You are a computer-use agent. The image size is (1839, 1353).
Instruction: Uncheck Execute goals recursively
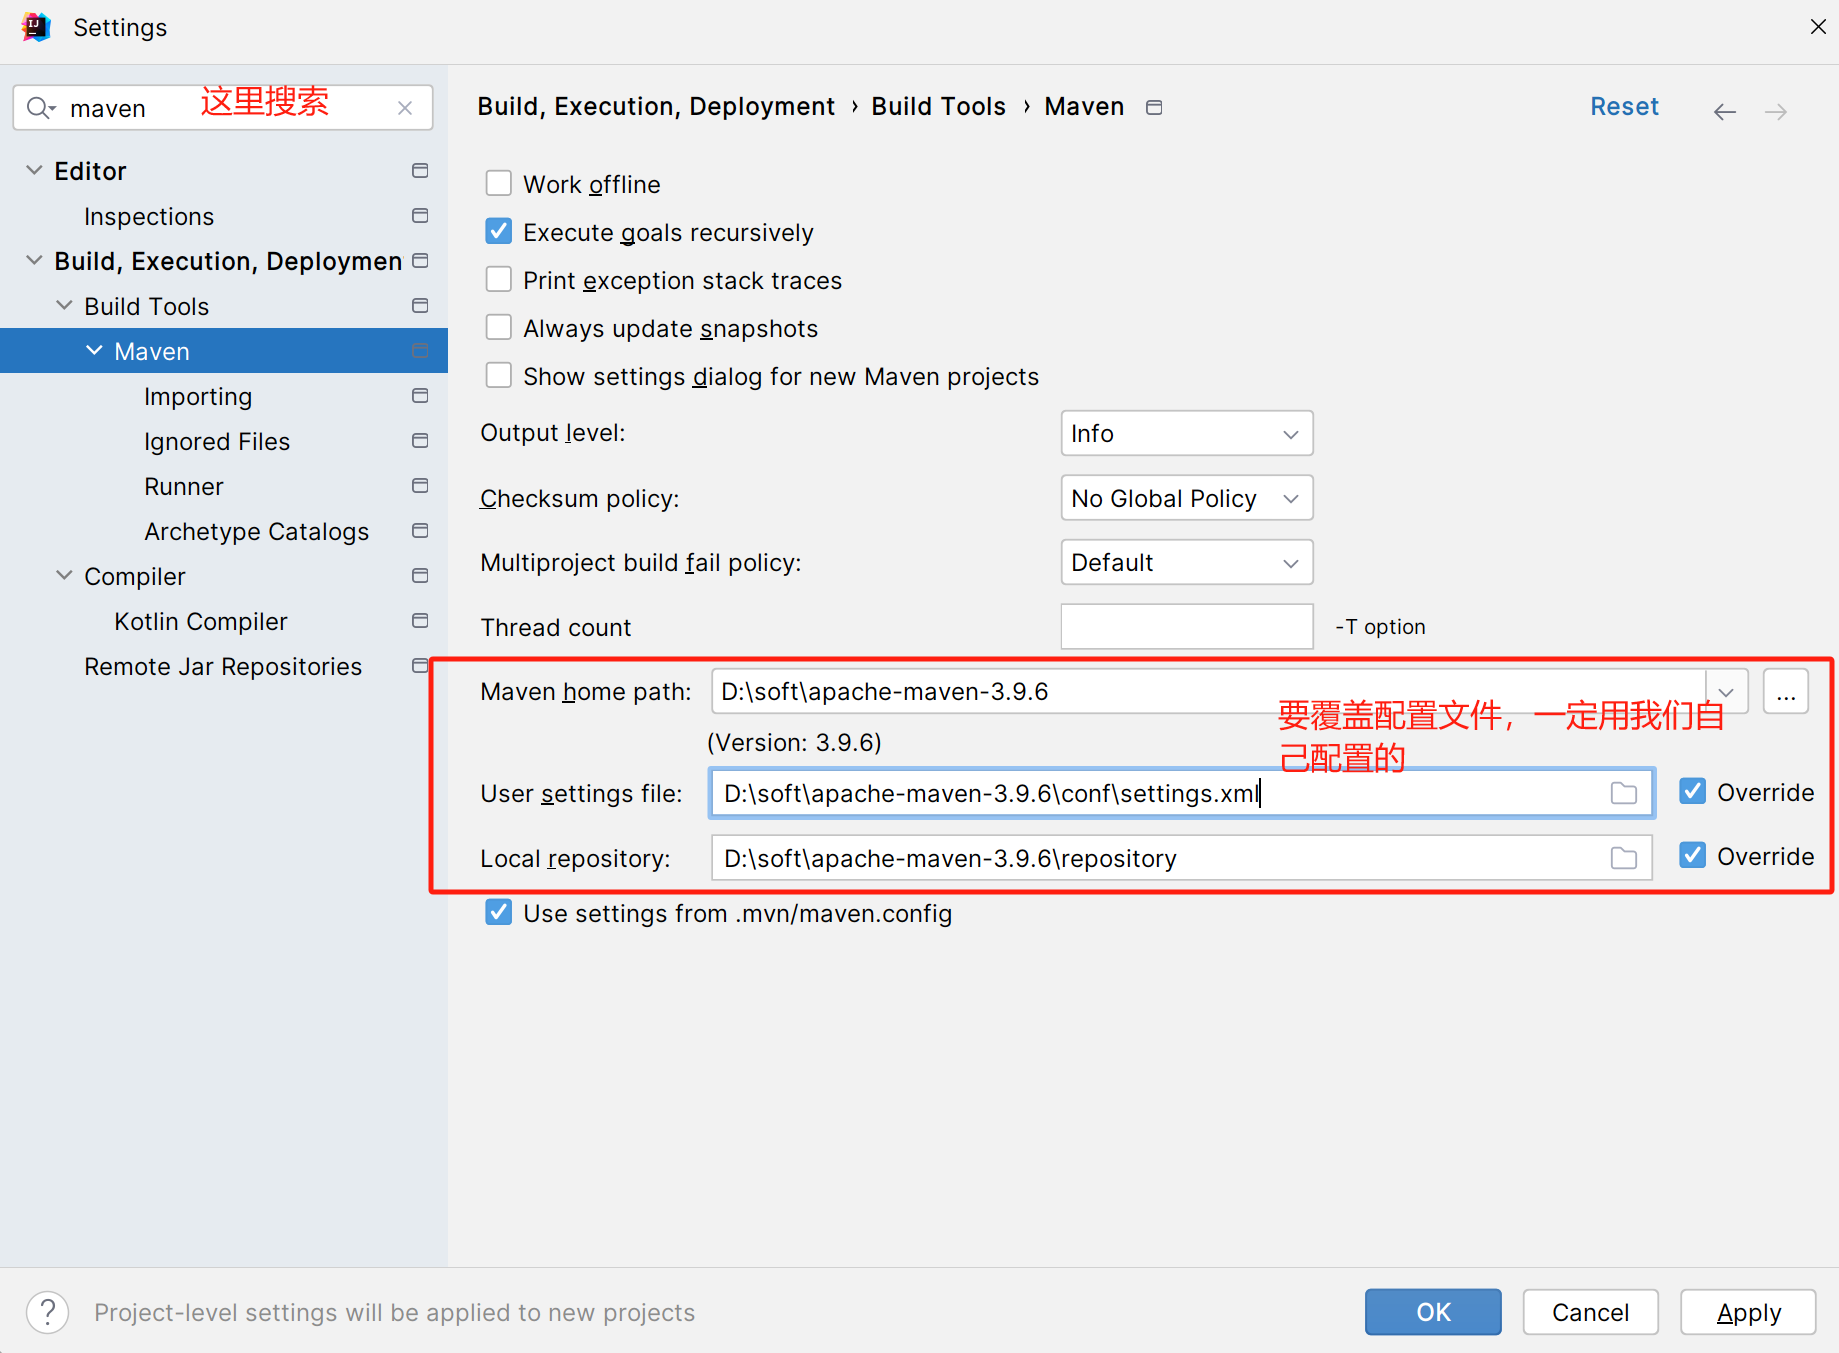coord(498,231)
